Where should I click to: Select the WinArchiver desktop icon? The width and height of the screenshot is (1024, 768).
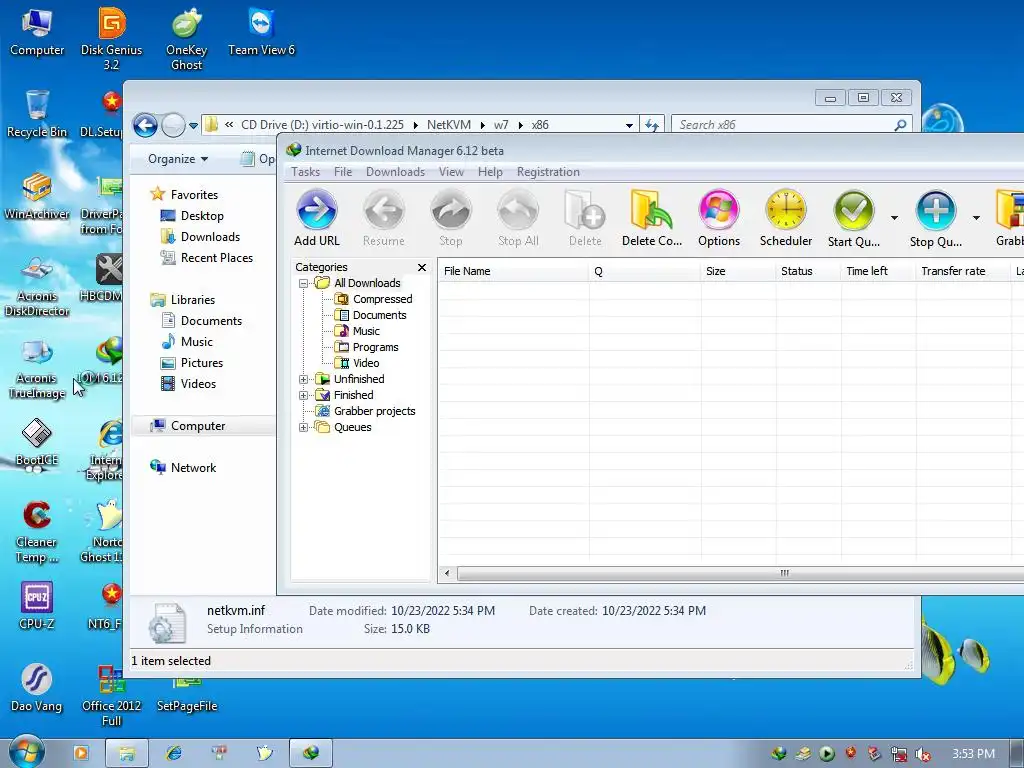[x=37, y=195]
